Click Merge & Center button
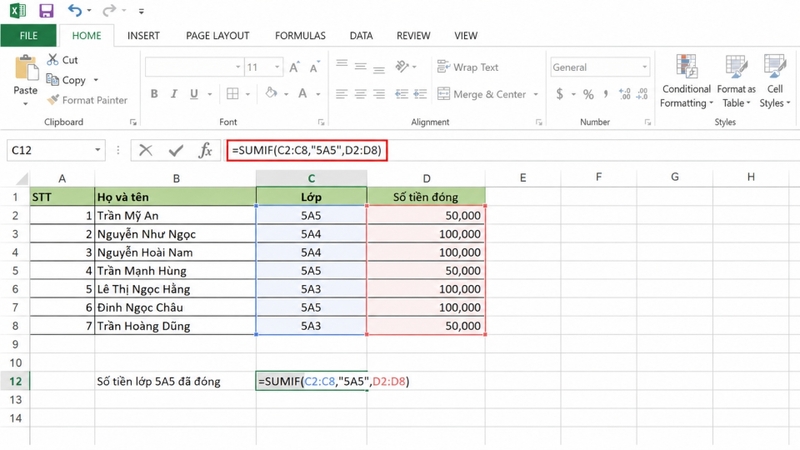The height and width of the screenshot is (450, 800). (482, 94)
